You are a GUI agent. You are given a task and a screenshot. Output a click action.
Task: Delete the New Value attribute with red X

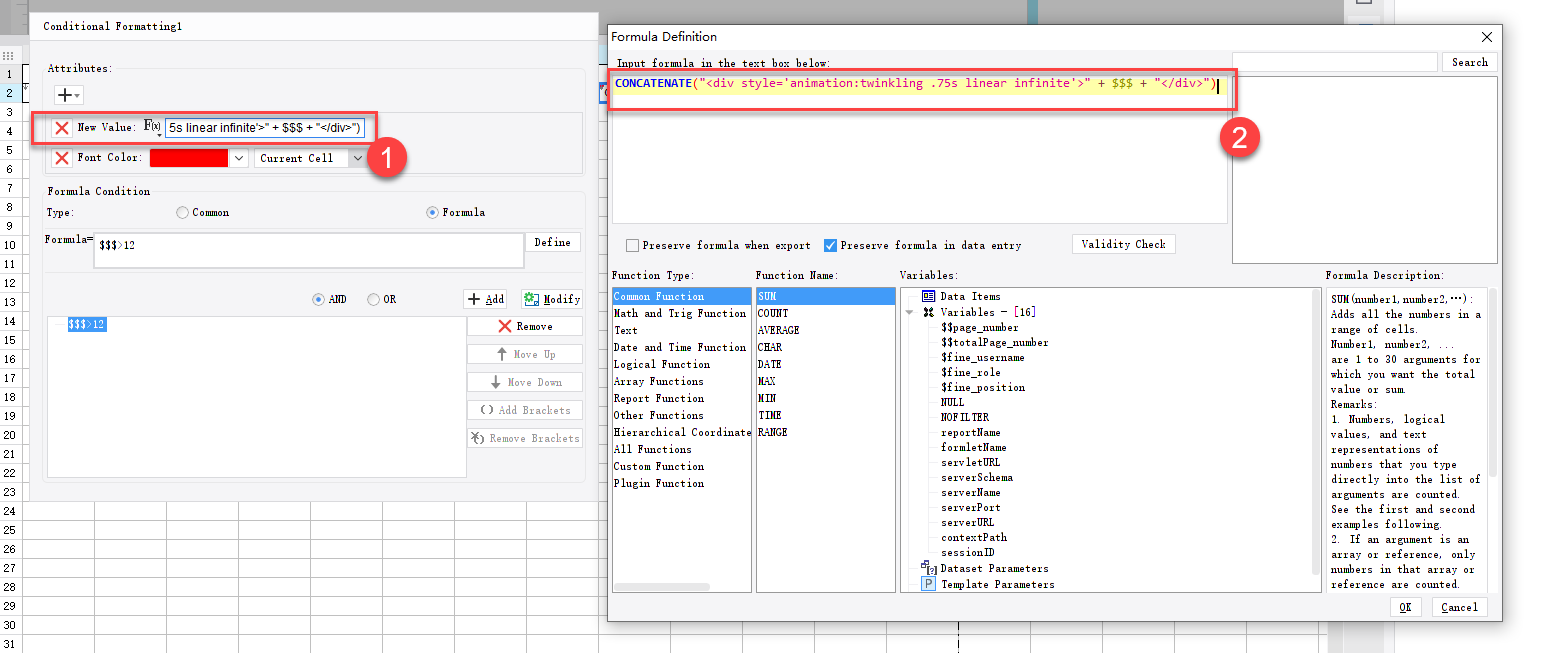pos(63,128)
